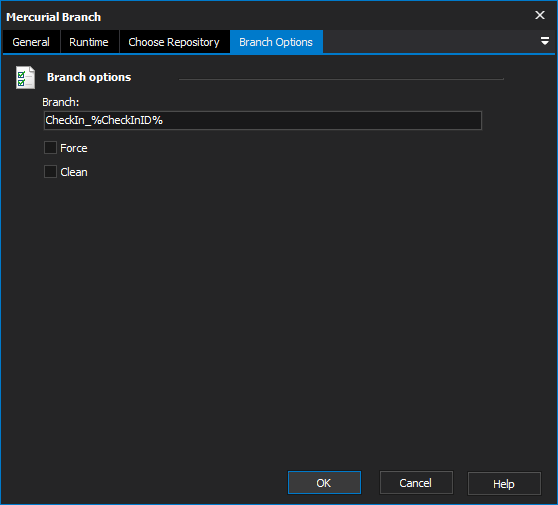
Task: Dismiss the dialog via Cancel
Action: point(416,483)
